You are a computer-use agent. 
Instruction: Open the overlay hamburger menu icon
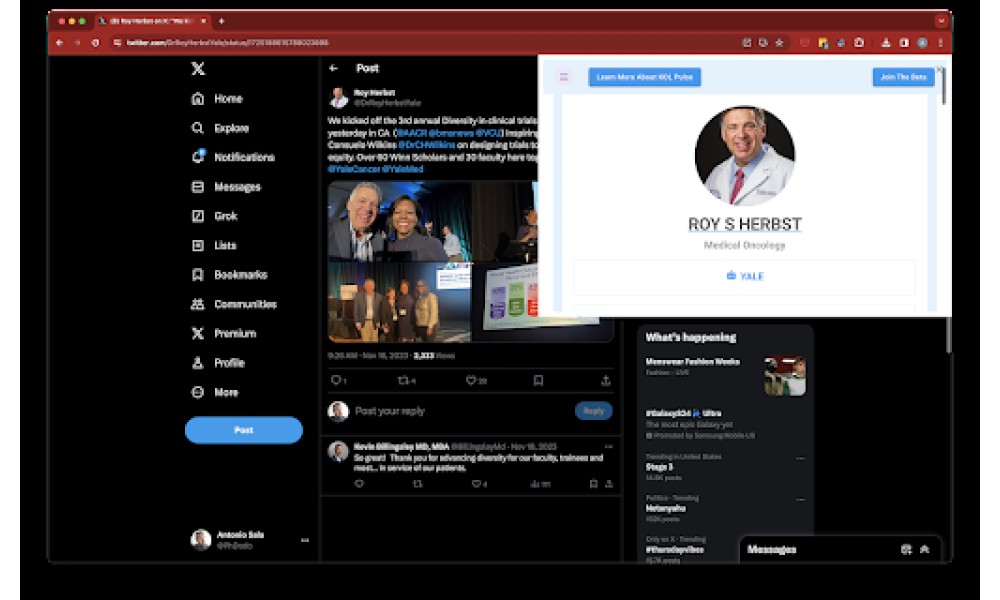click(564, 77)
